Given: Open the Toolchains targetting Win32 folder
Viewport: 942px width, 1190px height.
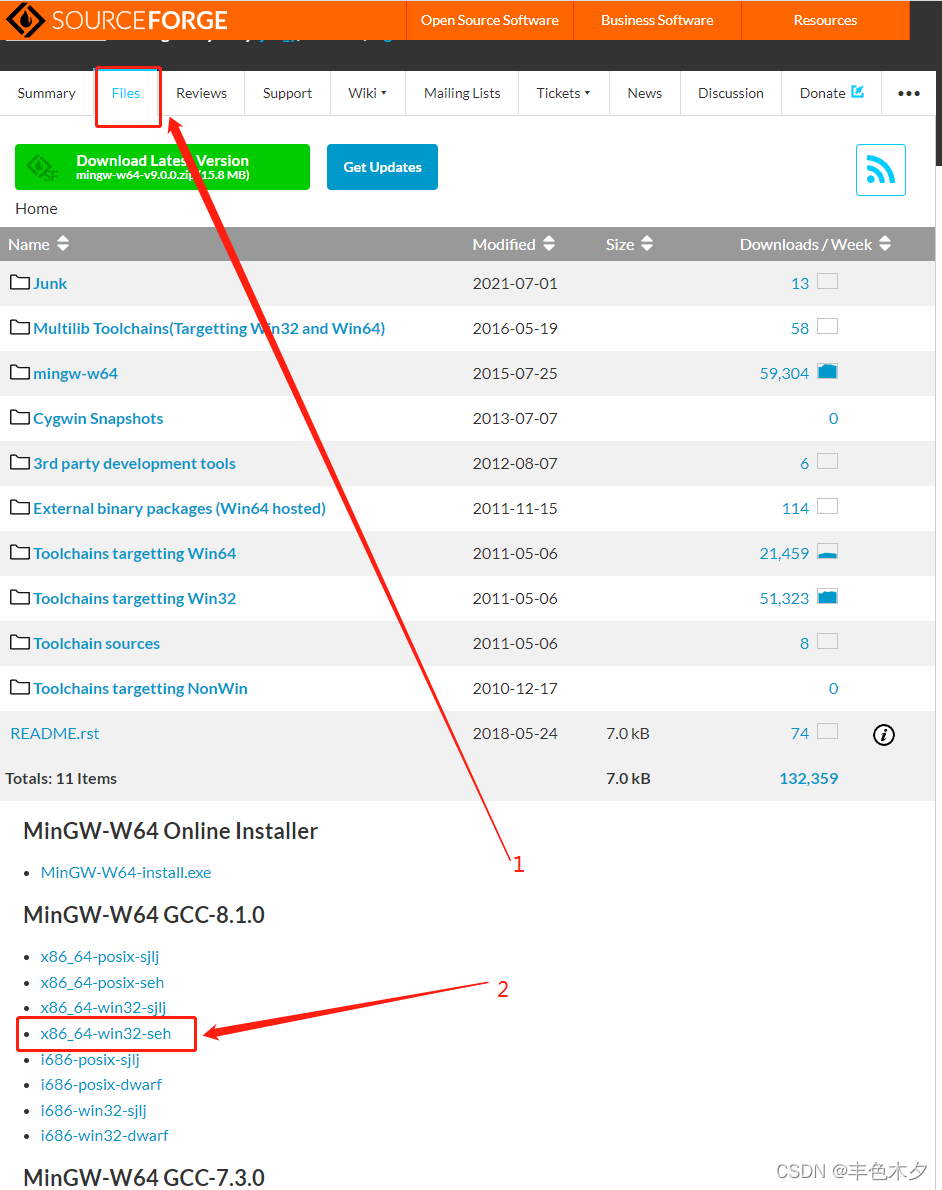Looking at the screenshot, I should coord(134,598).
